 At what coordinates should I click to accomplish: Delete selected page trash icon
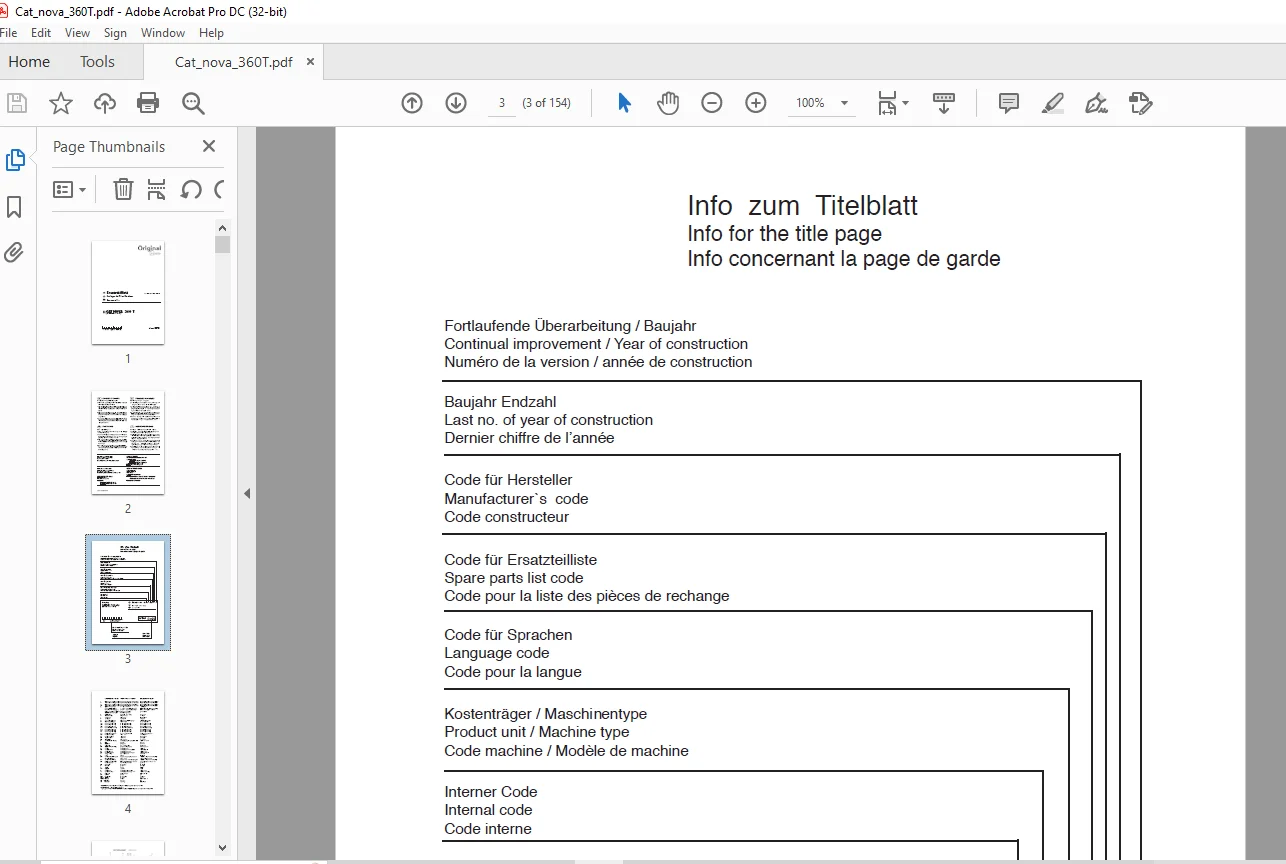pos(123,189)
